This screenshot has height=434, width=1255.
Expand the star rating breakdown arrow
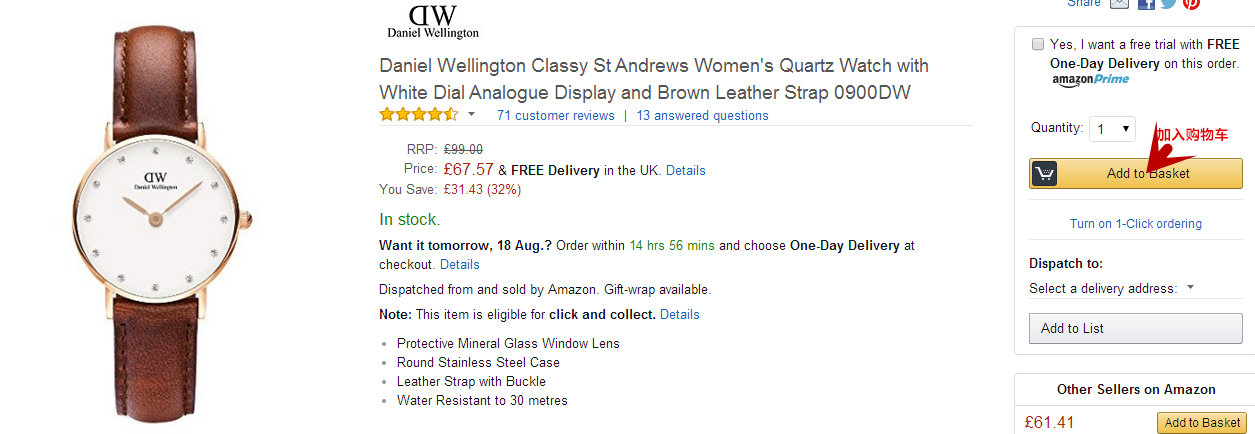(x=472, y=115)
